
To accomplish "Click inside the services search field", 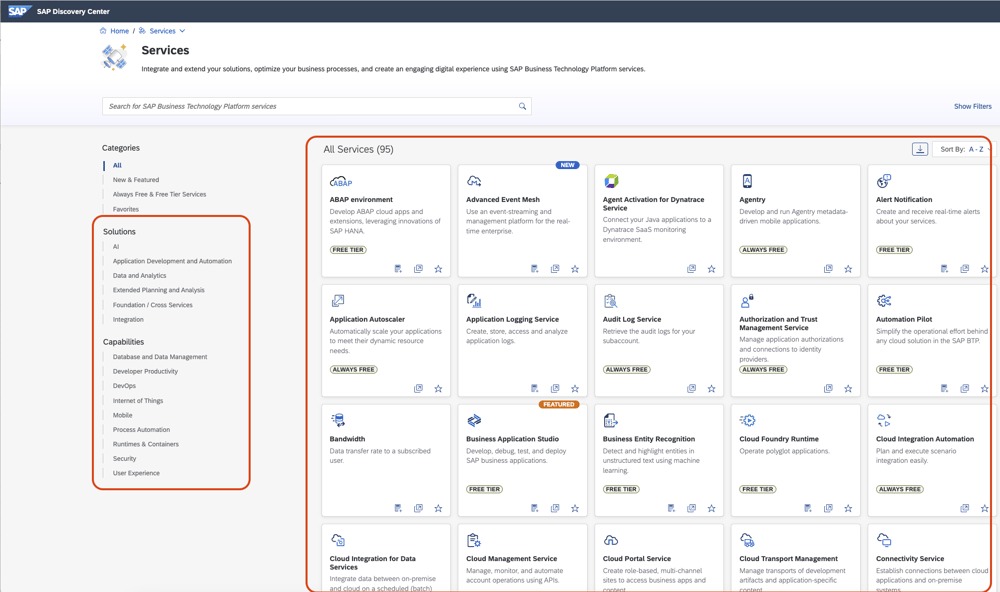I will pos(300,105).
